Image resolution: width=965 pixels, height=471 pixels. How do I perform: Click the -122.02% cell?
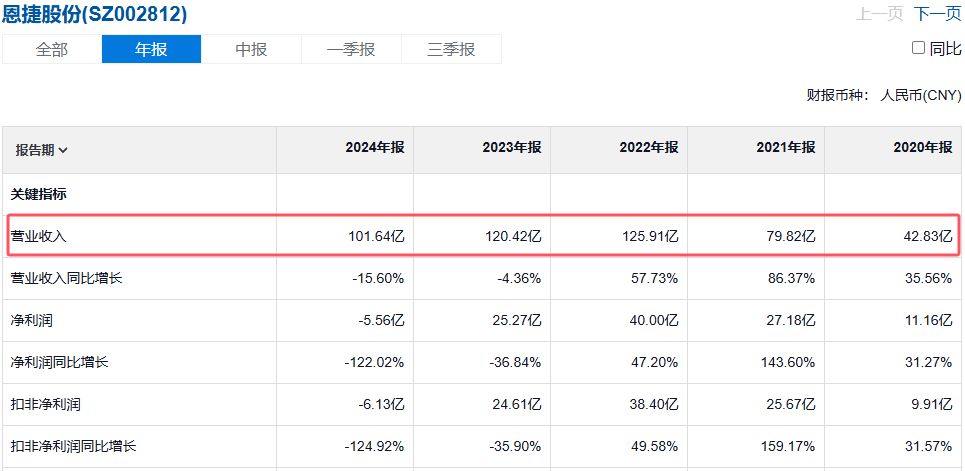(374, 362)
